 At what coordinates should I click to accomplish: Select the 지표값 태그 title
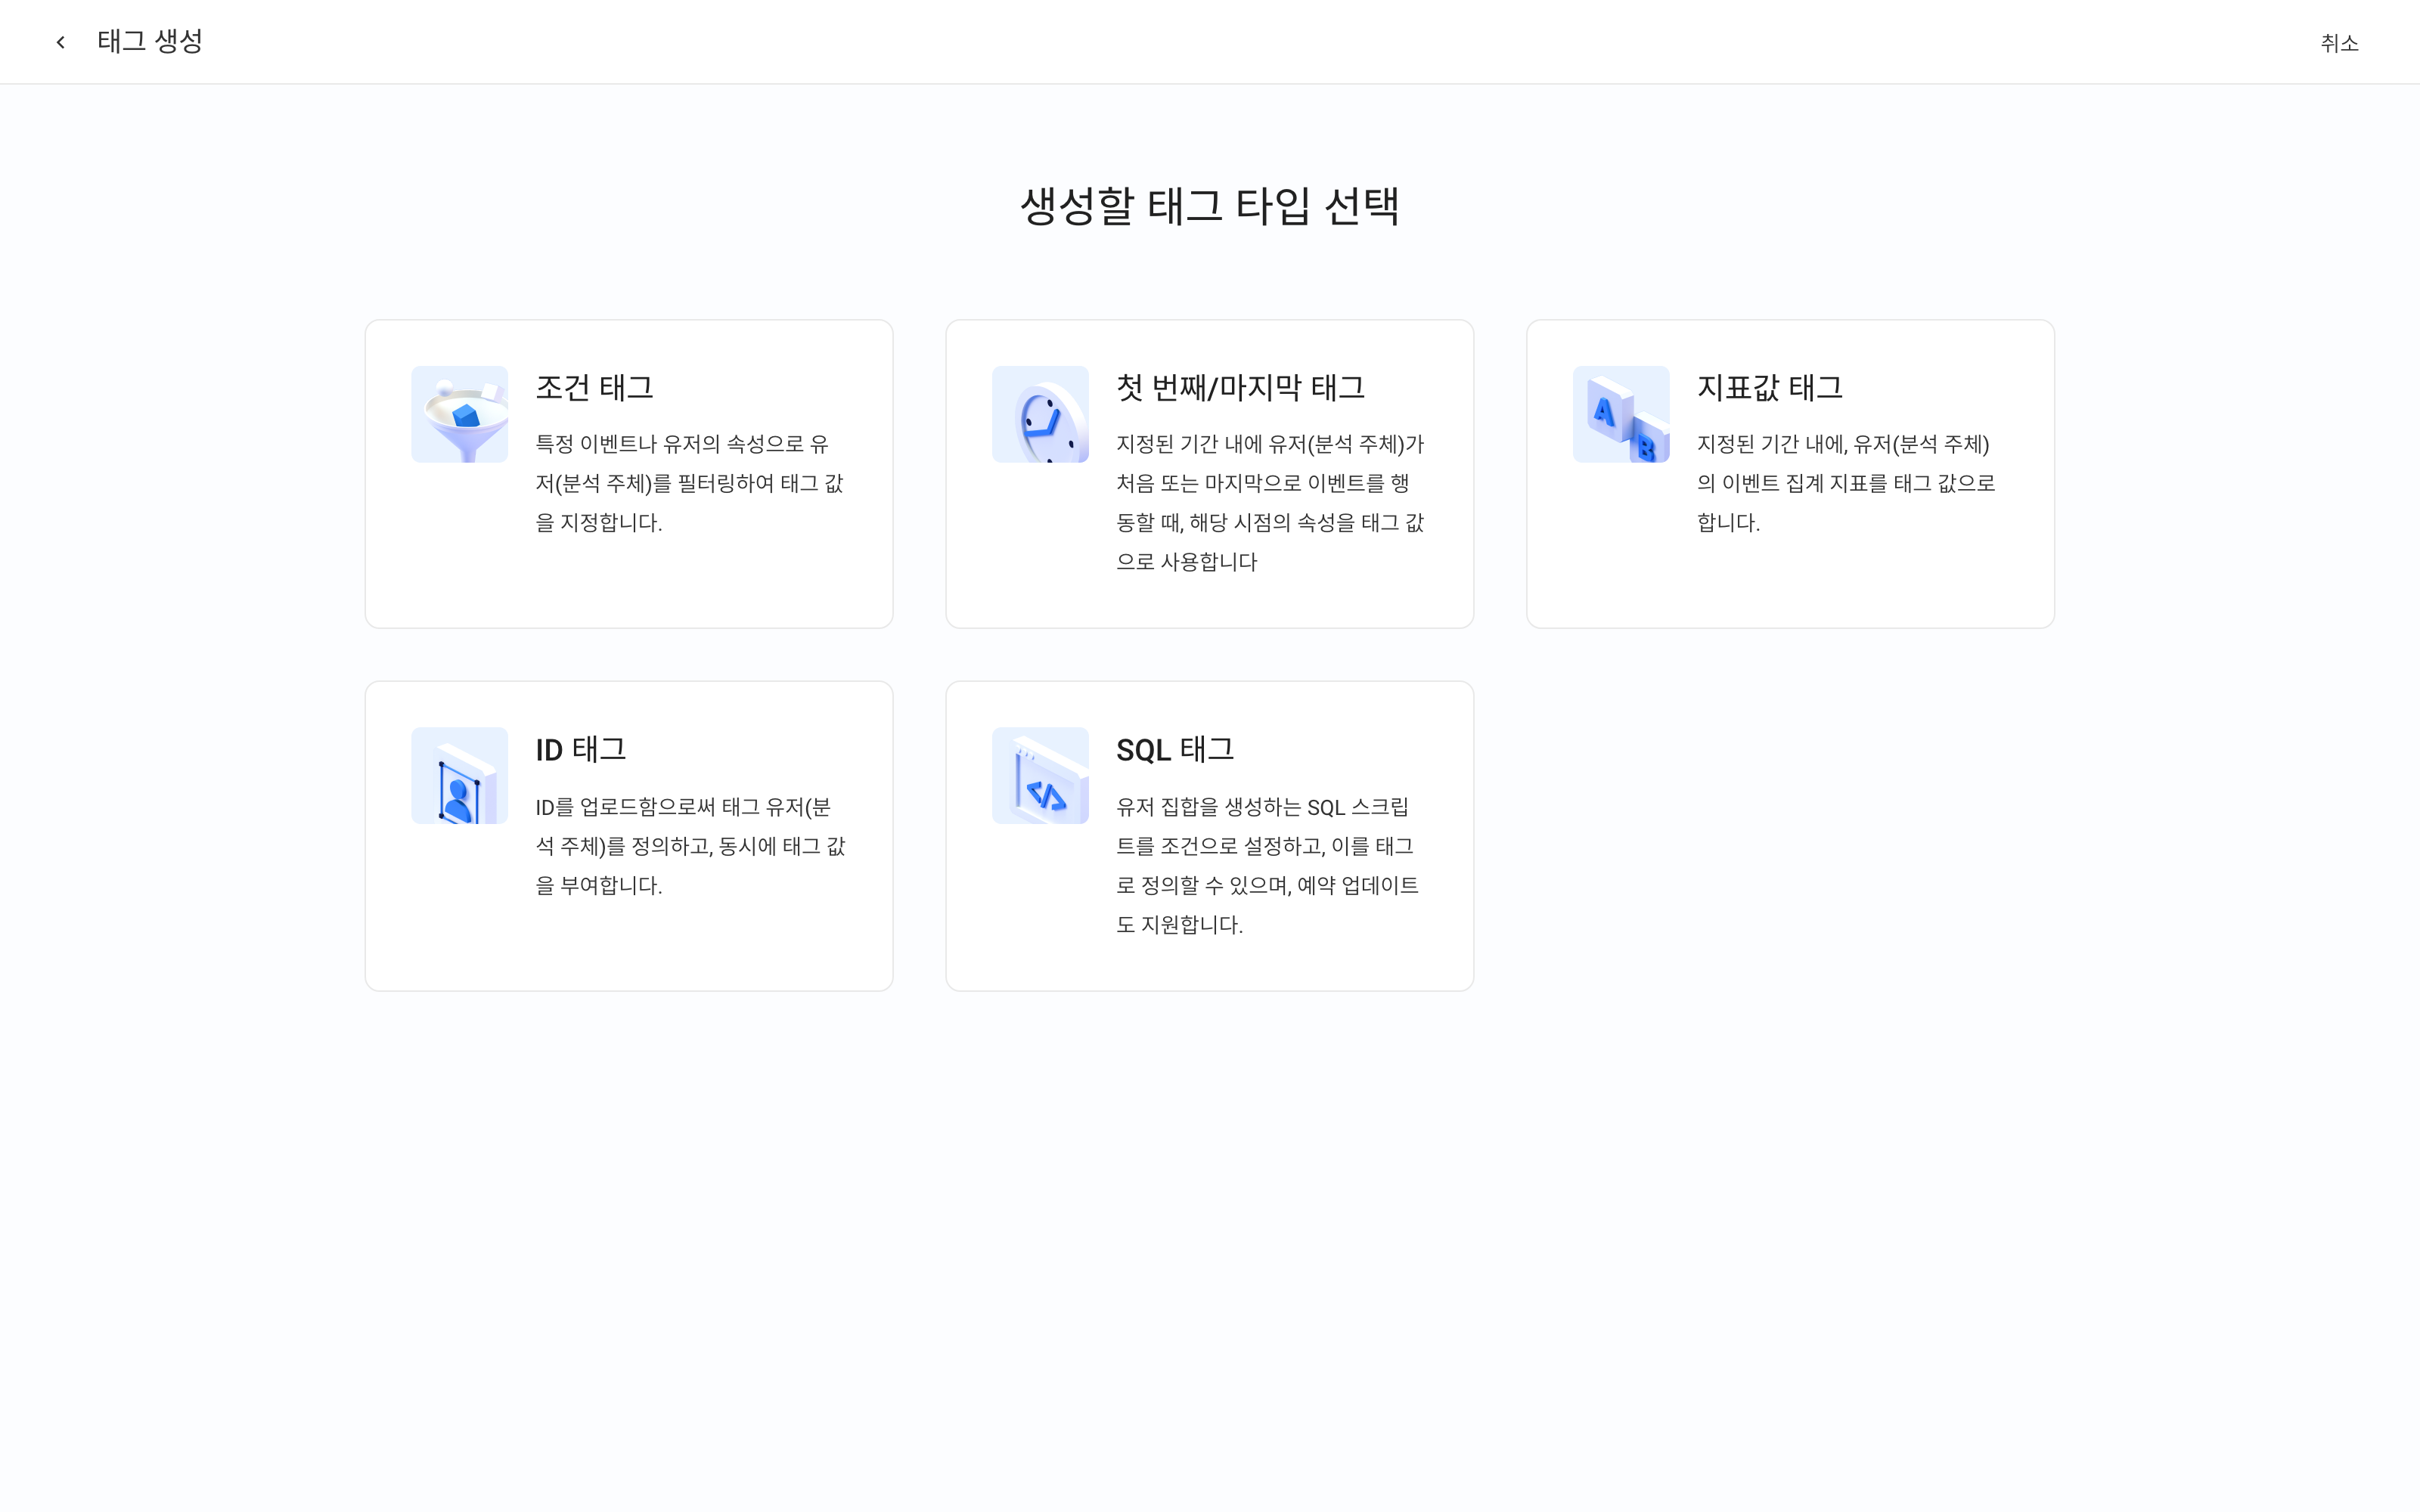point(1769,388)
